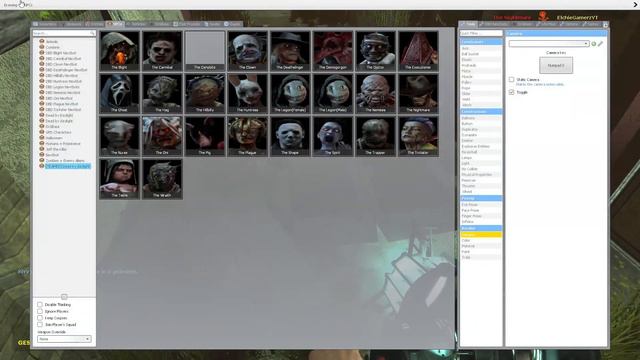Click the blank Cenobite NPC tile

tap(205, 51)
